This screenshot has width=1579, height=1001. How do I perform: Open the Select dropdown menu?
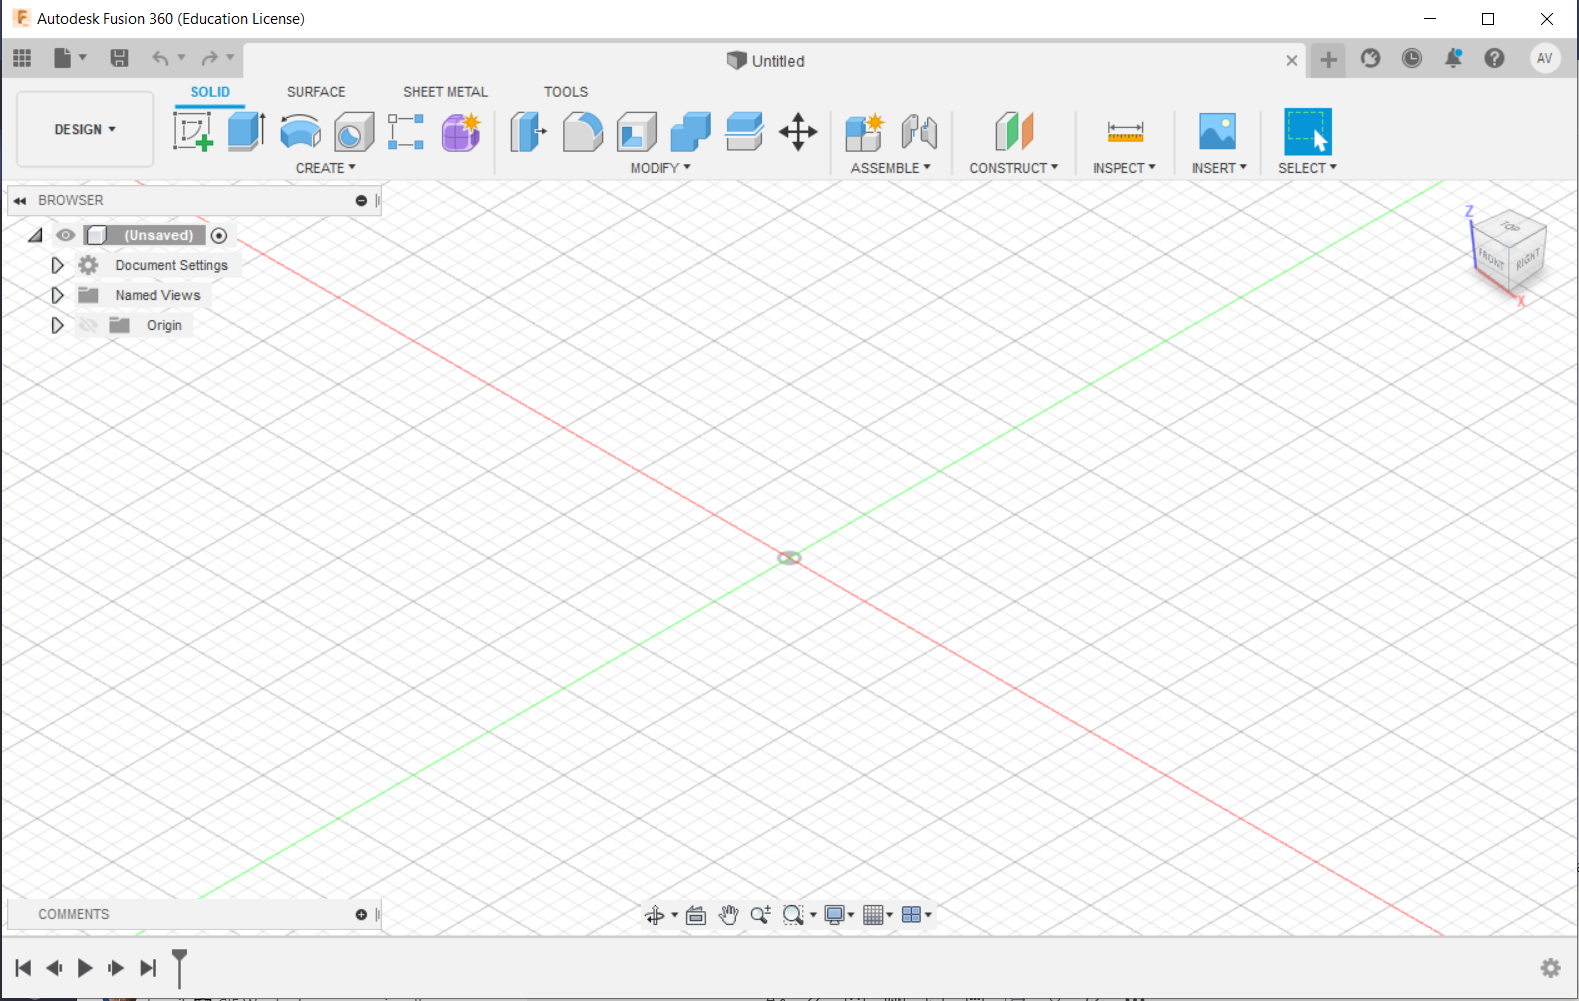tap(1307, 168)
